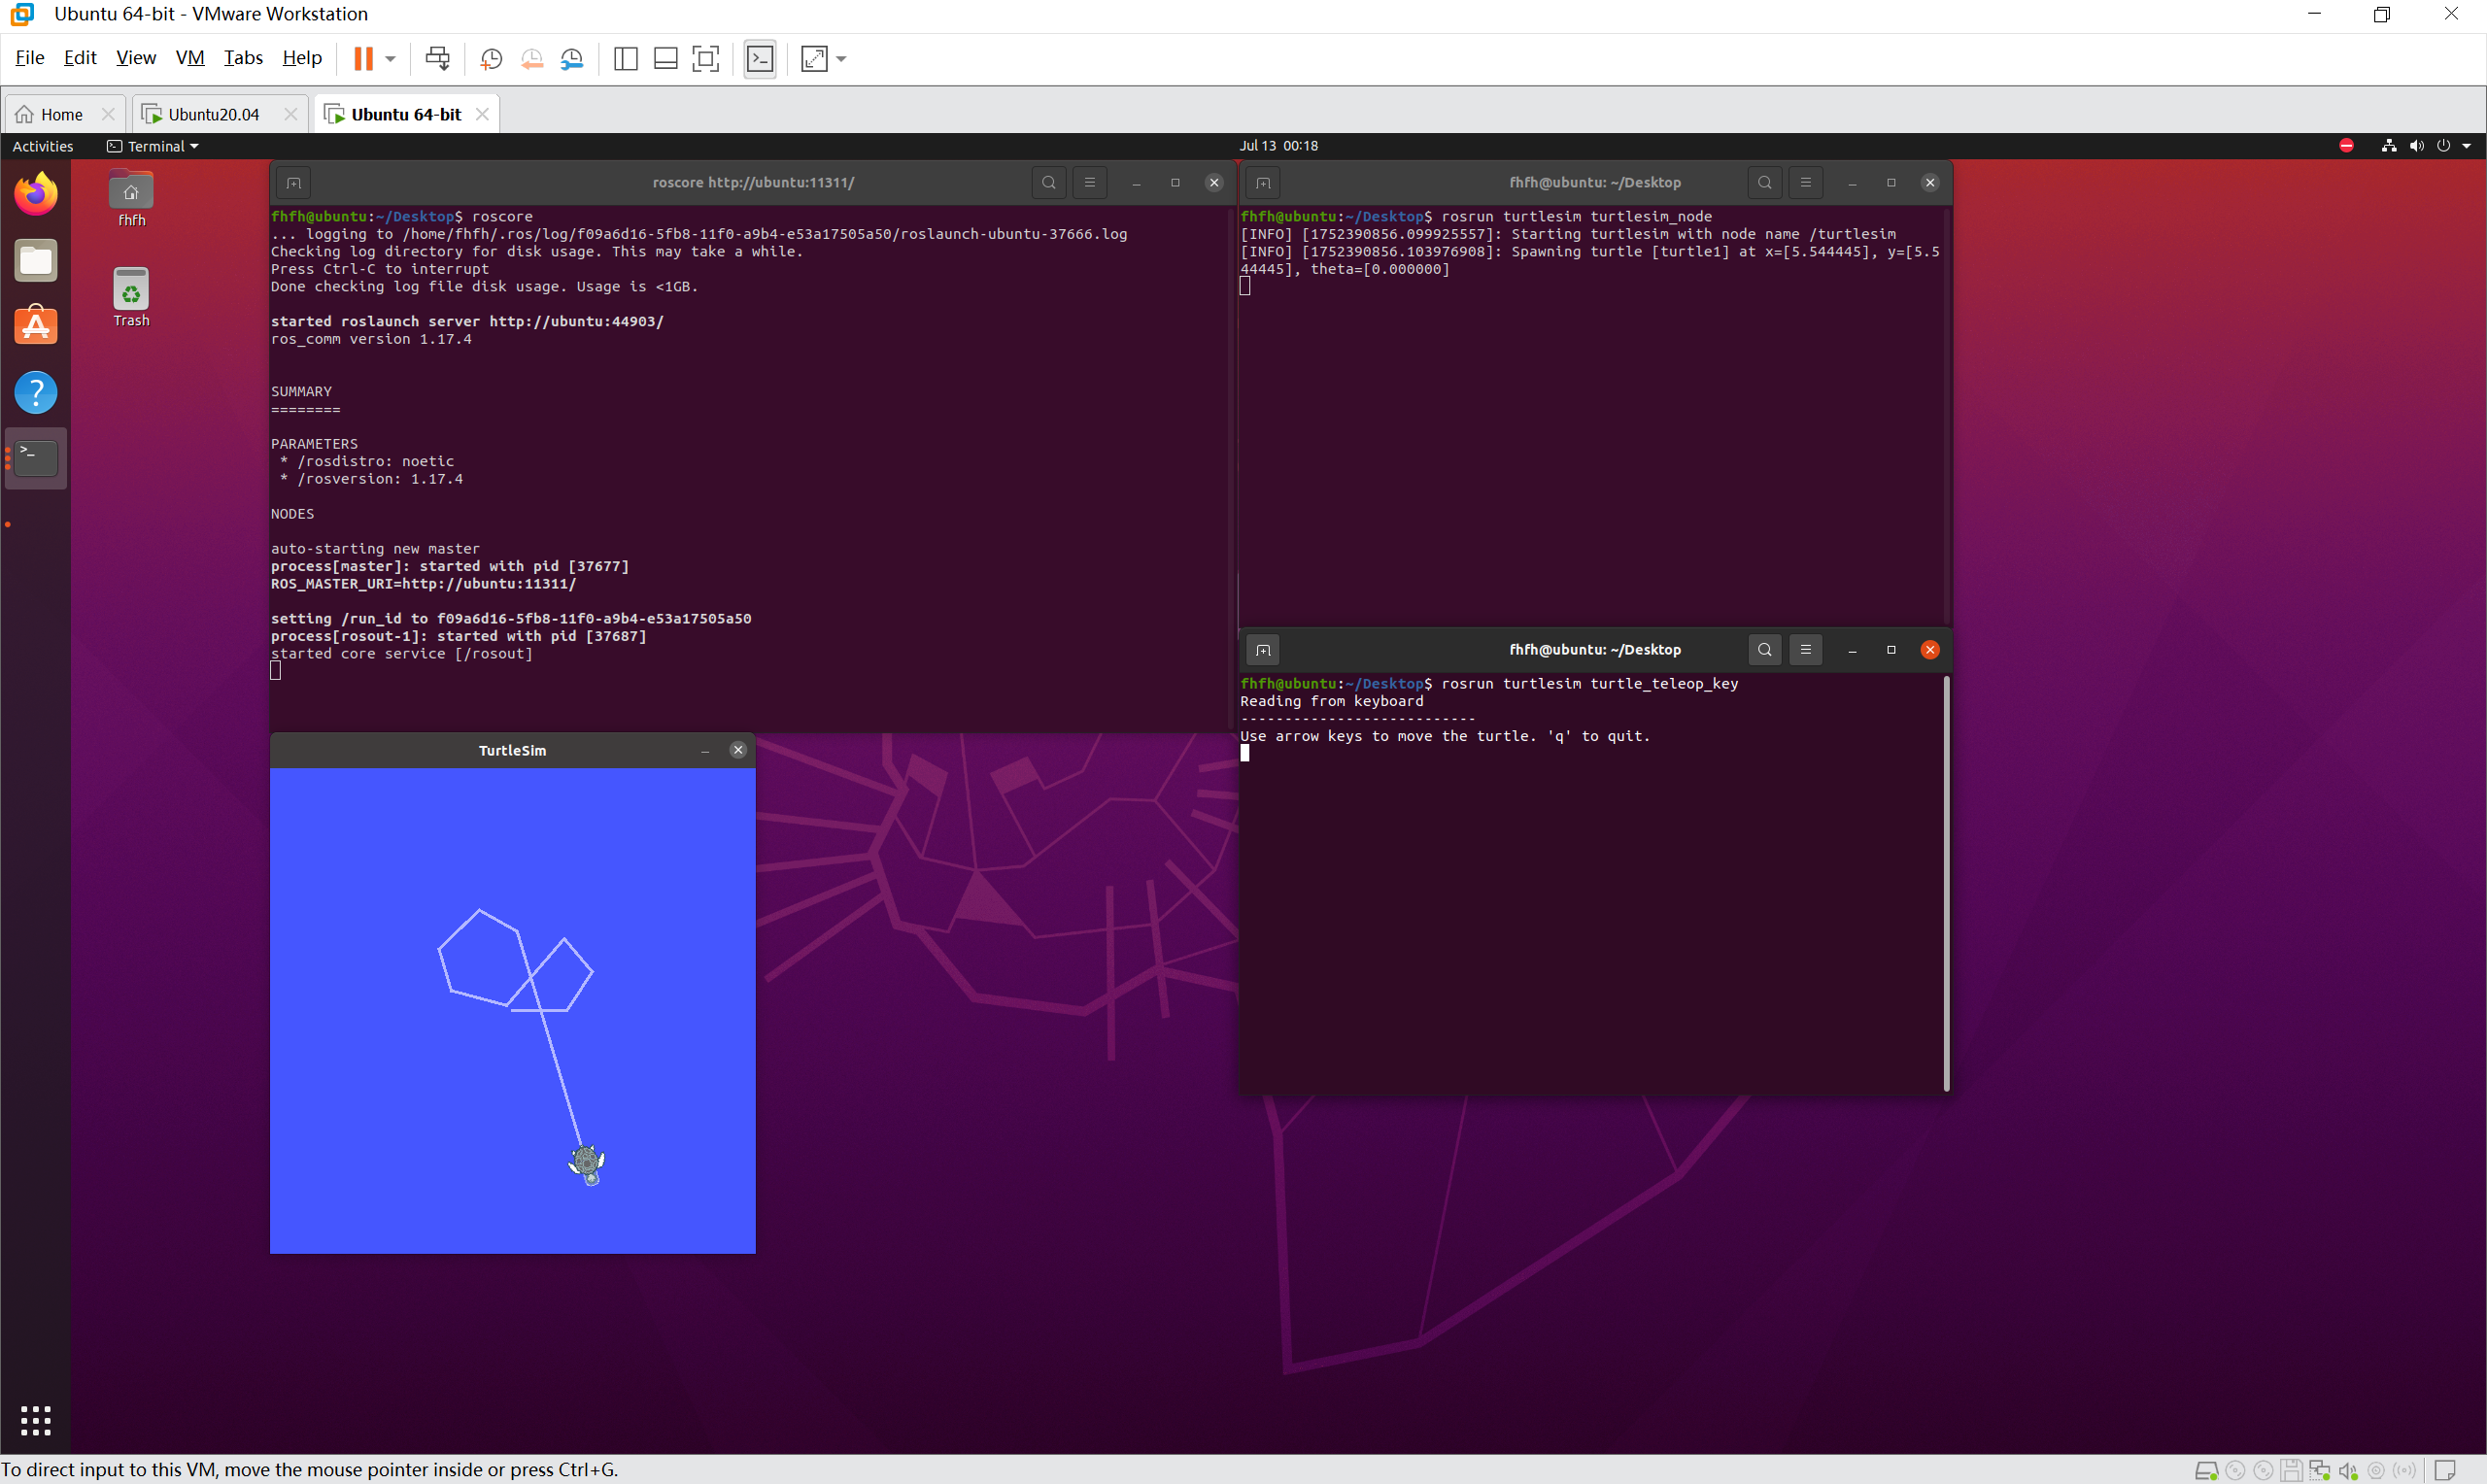Open the VM menu
This screenshot has height=1484, width=2487.
point(189,58)
